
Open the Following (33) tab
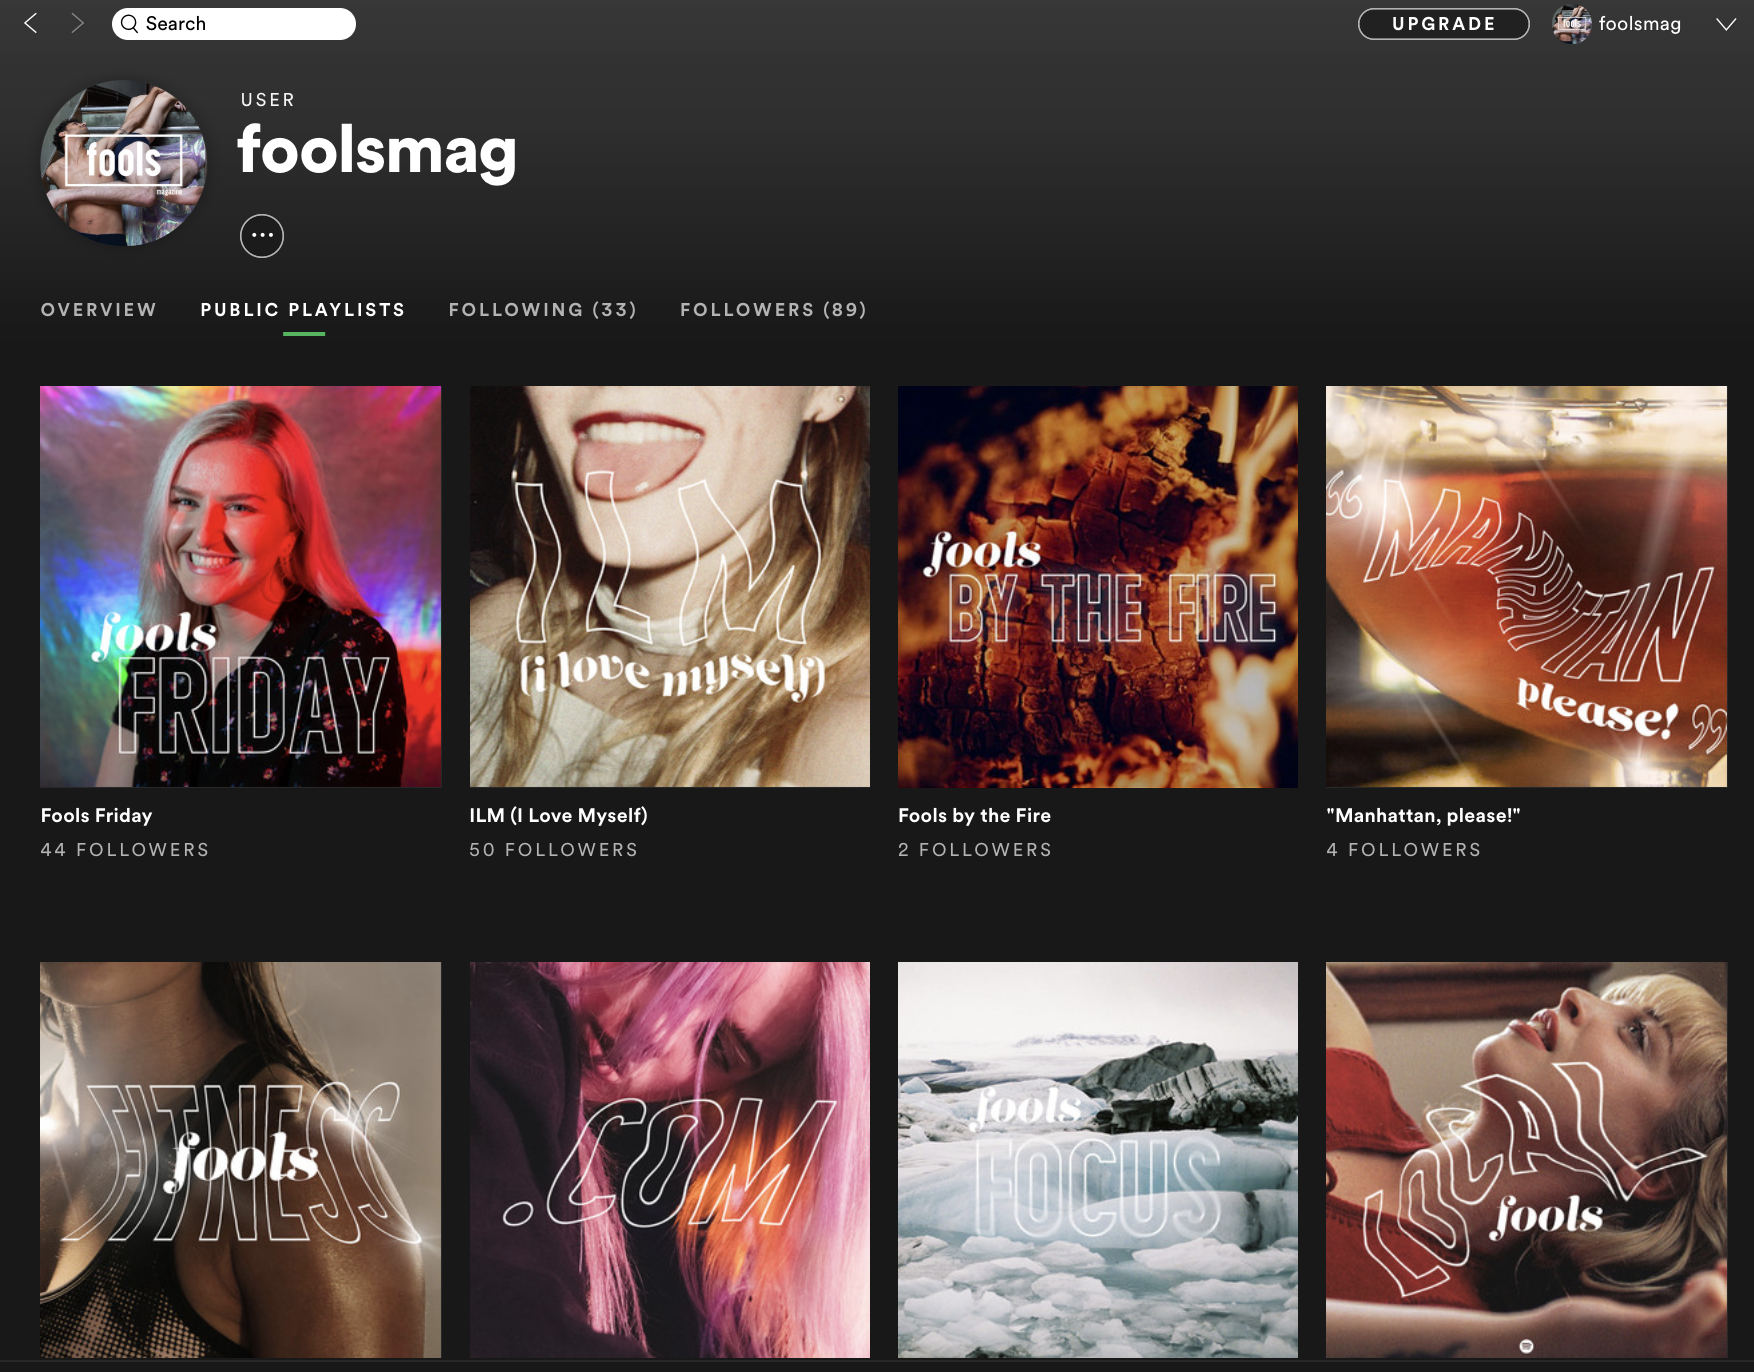pos(543,310)
